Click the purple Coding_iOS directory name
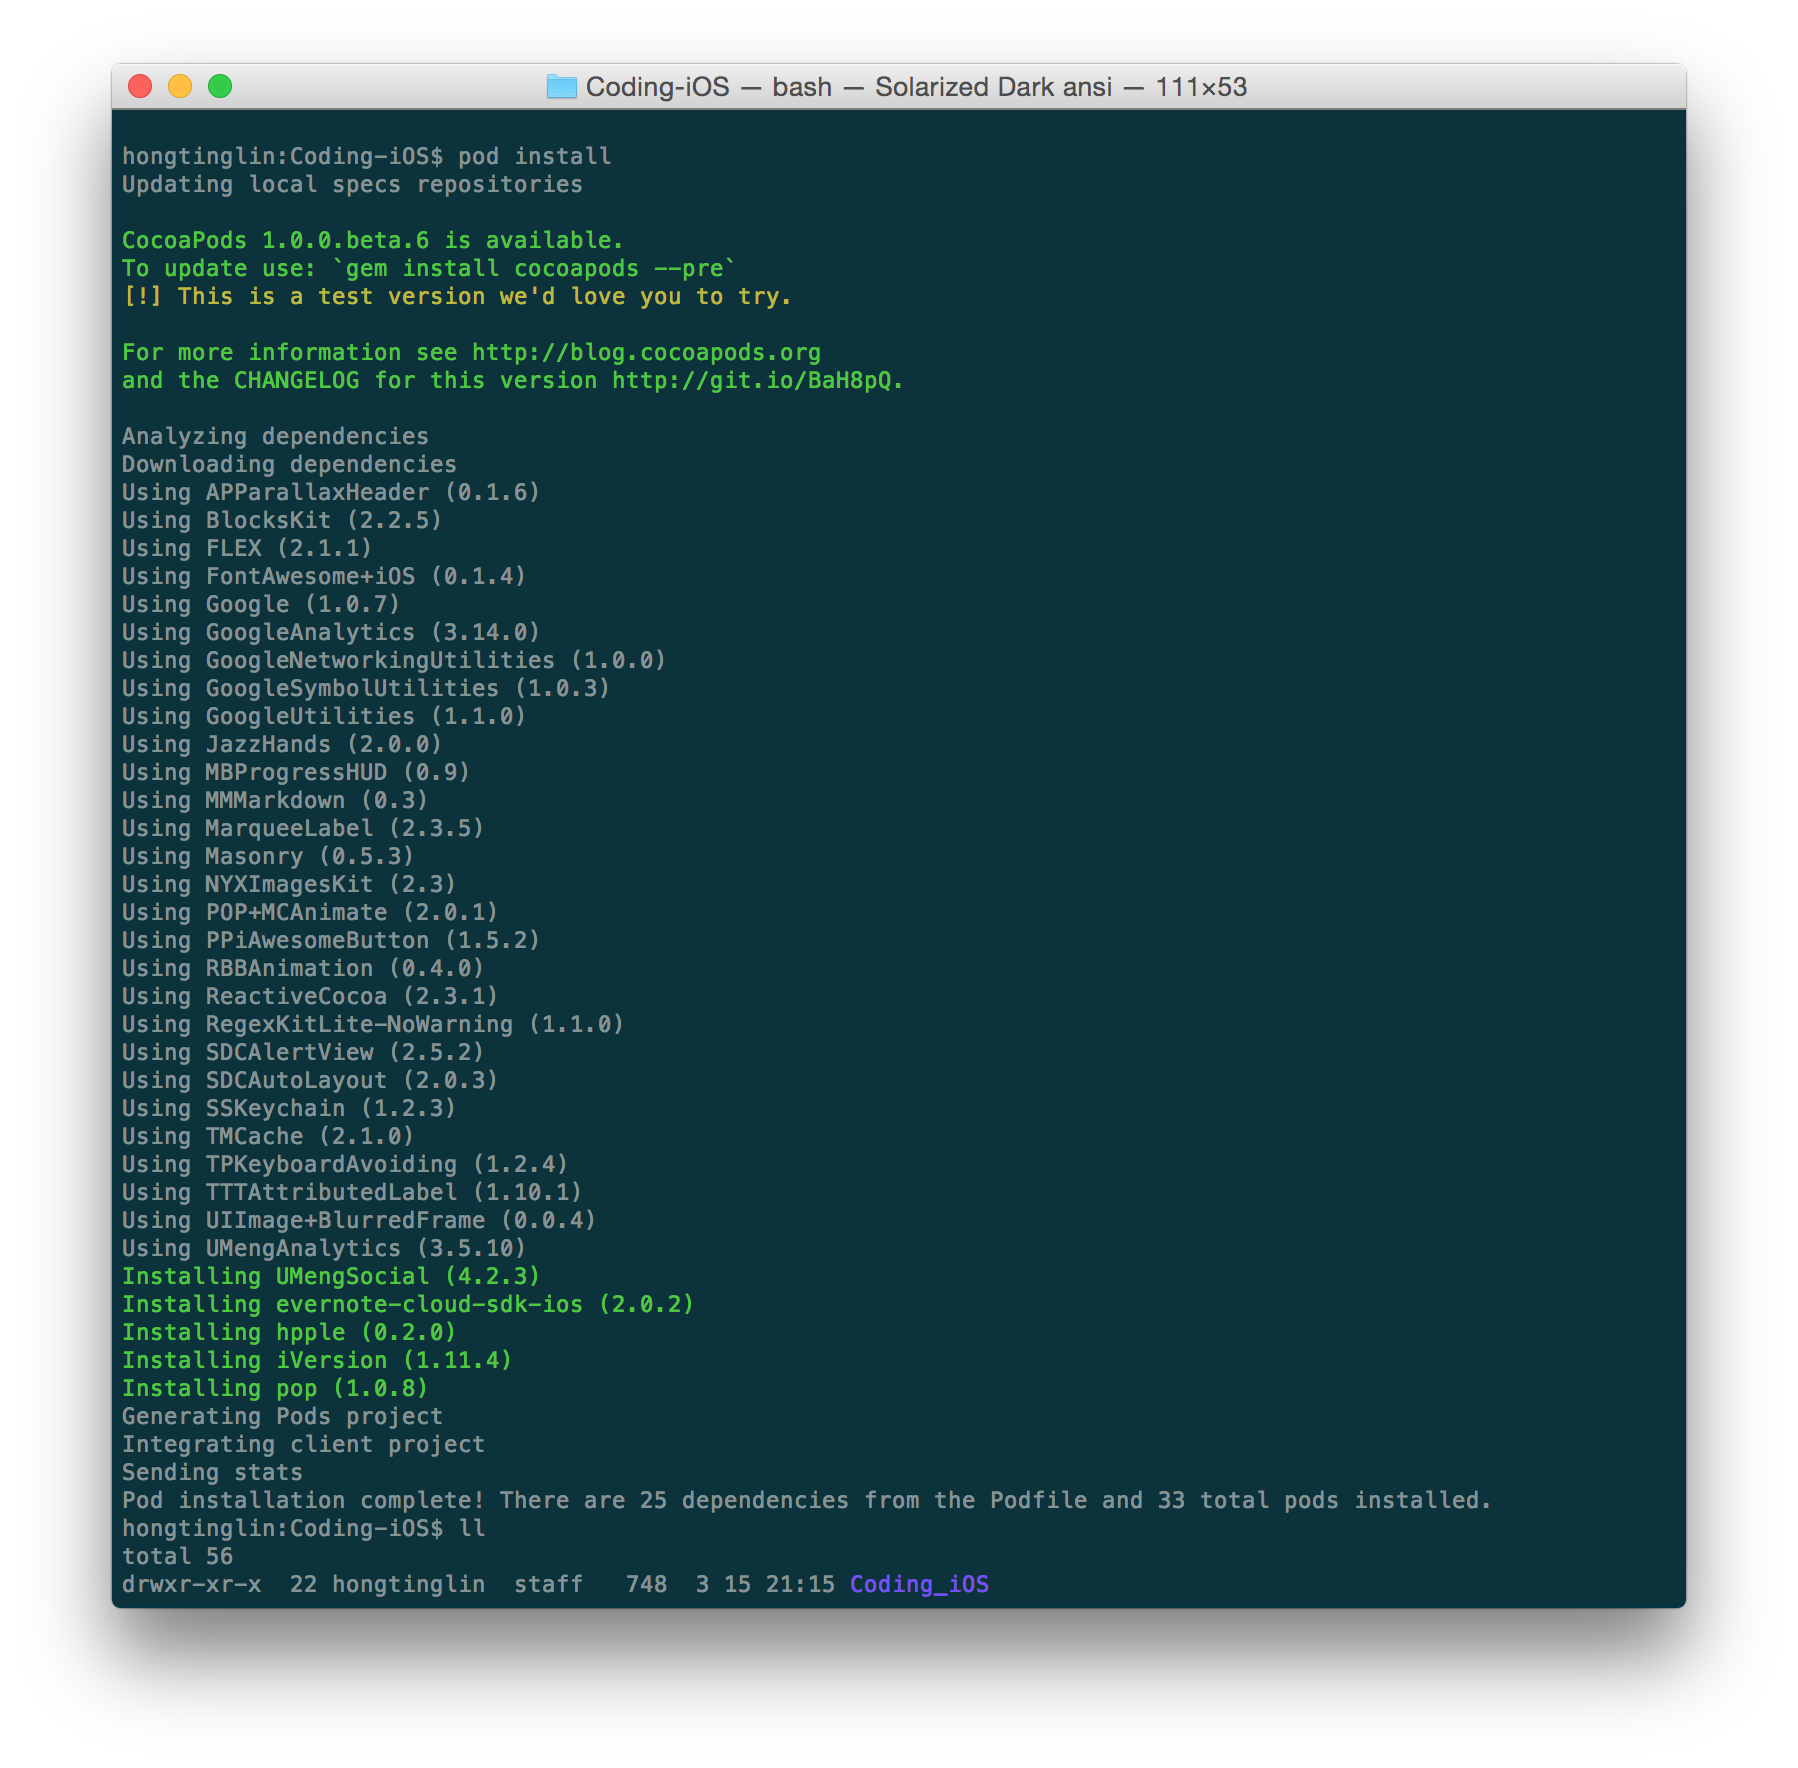1798x1768 pixels. point(919,1585)
